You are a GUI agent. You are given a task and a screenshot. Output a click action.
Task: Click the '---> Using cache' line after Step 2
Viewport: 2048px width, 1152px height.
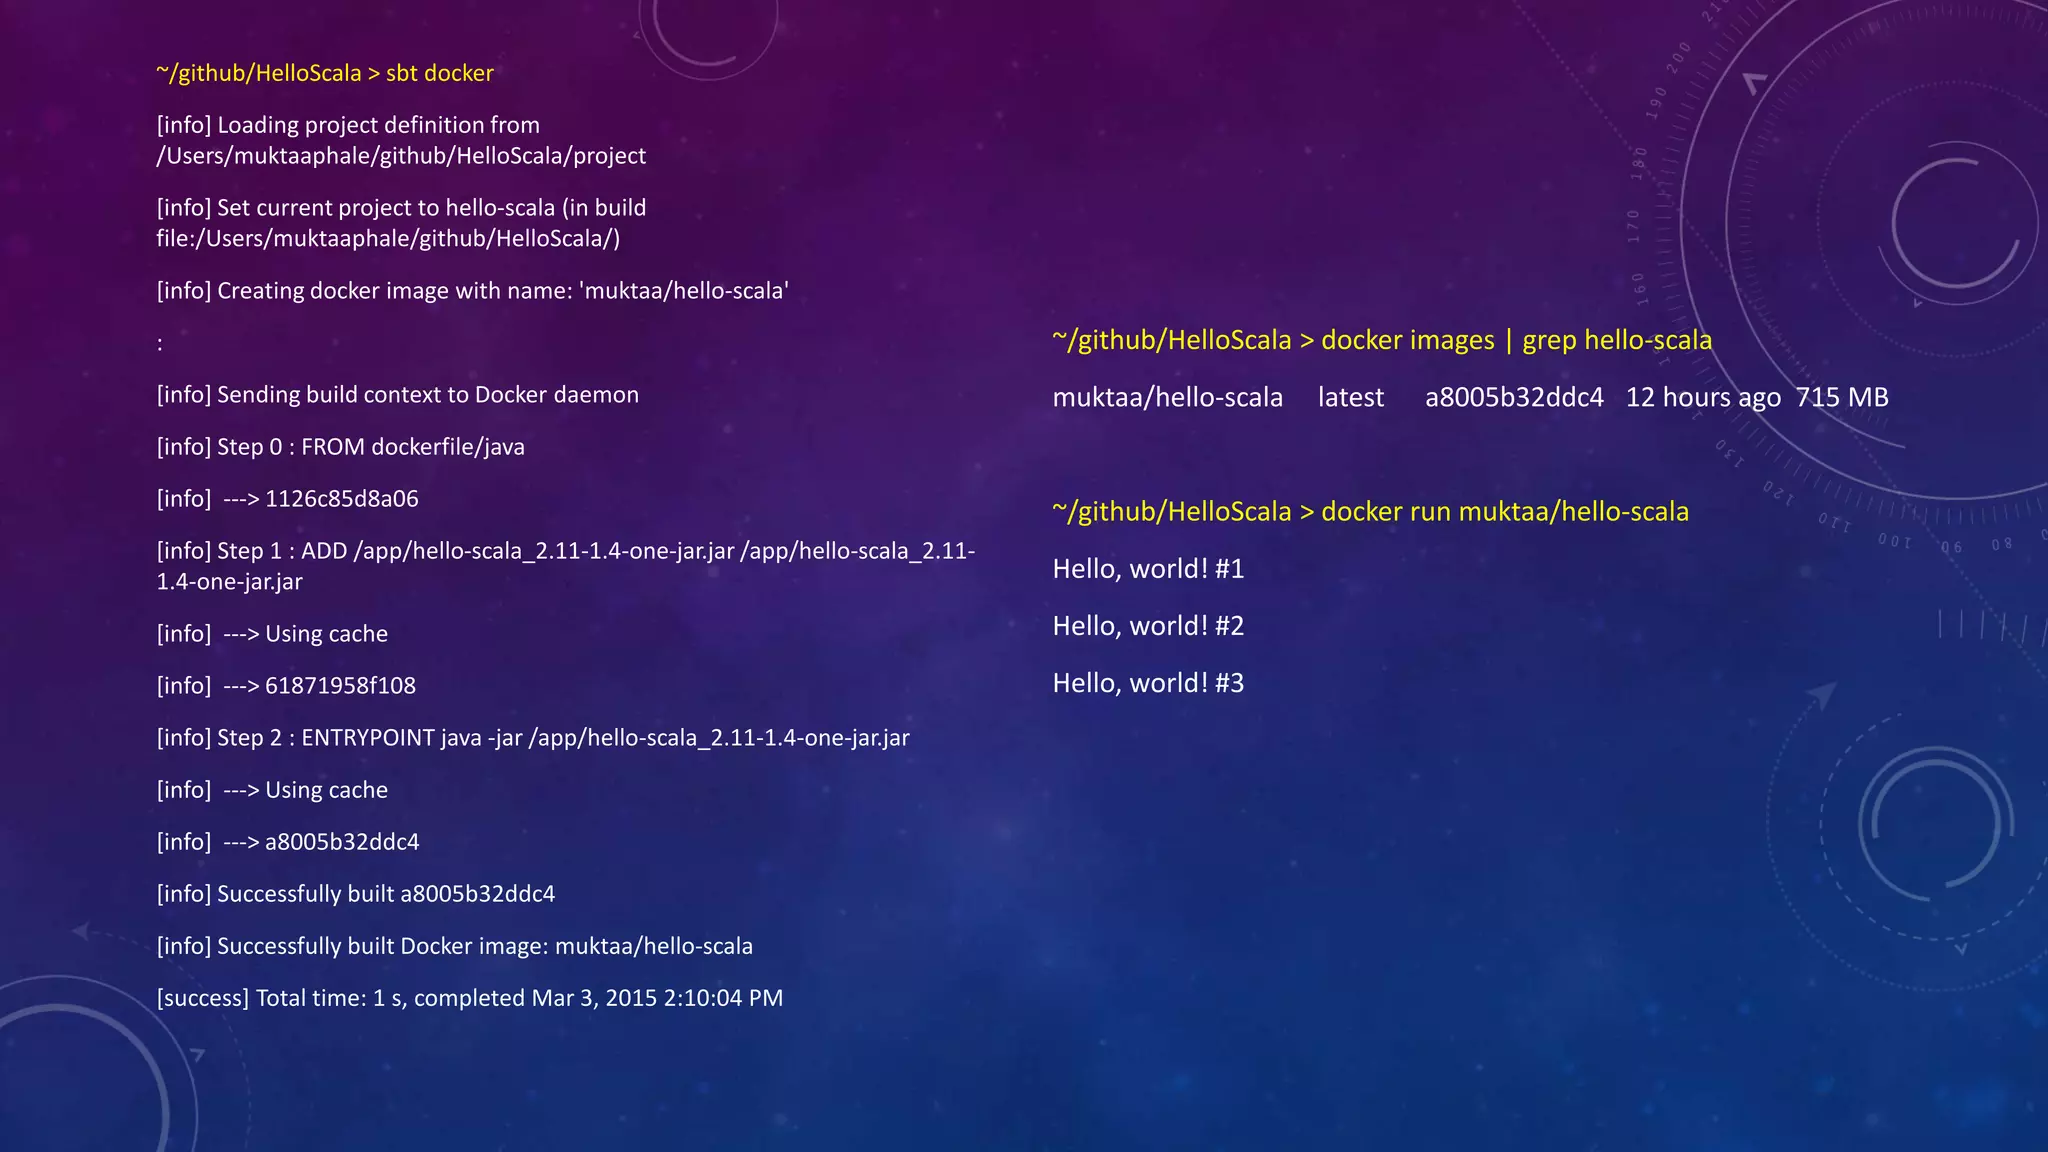[272, 790]
